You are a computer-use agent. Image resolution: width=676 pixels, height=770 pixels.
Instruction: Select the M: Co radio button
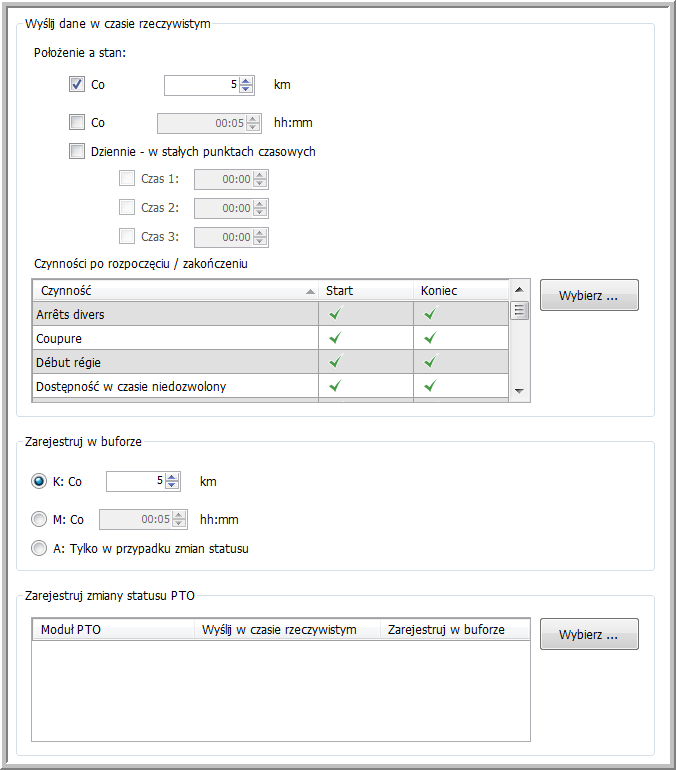click(x=39, y=519)
